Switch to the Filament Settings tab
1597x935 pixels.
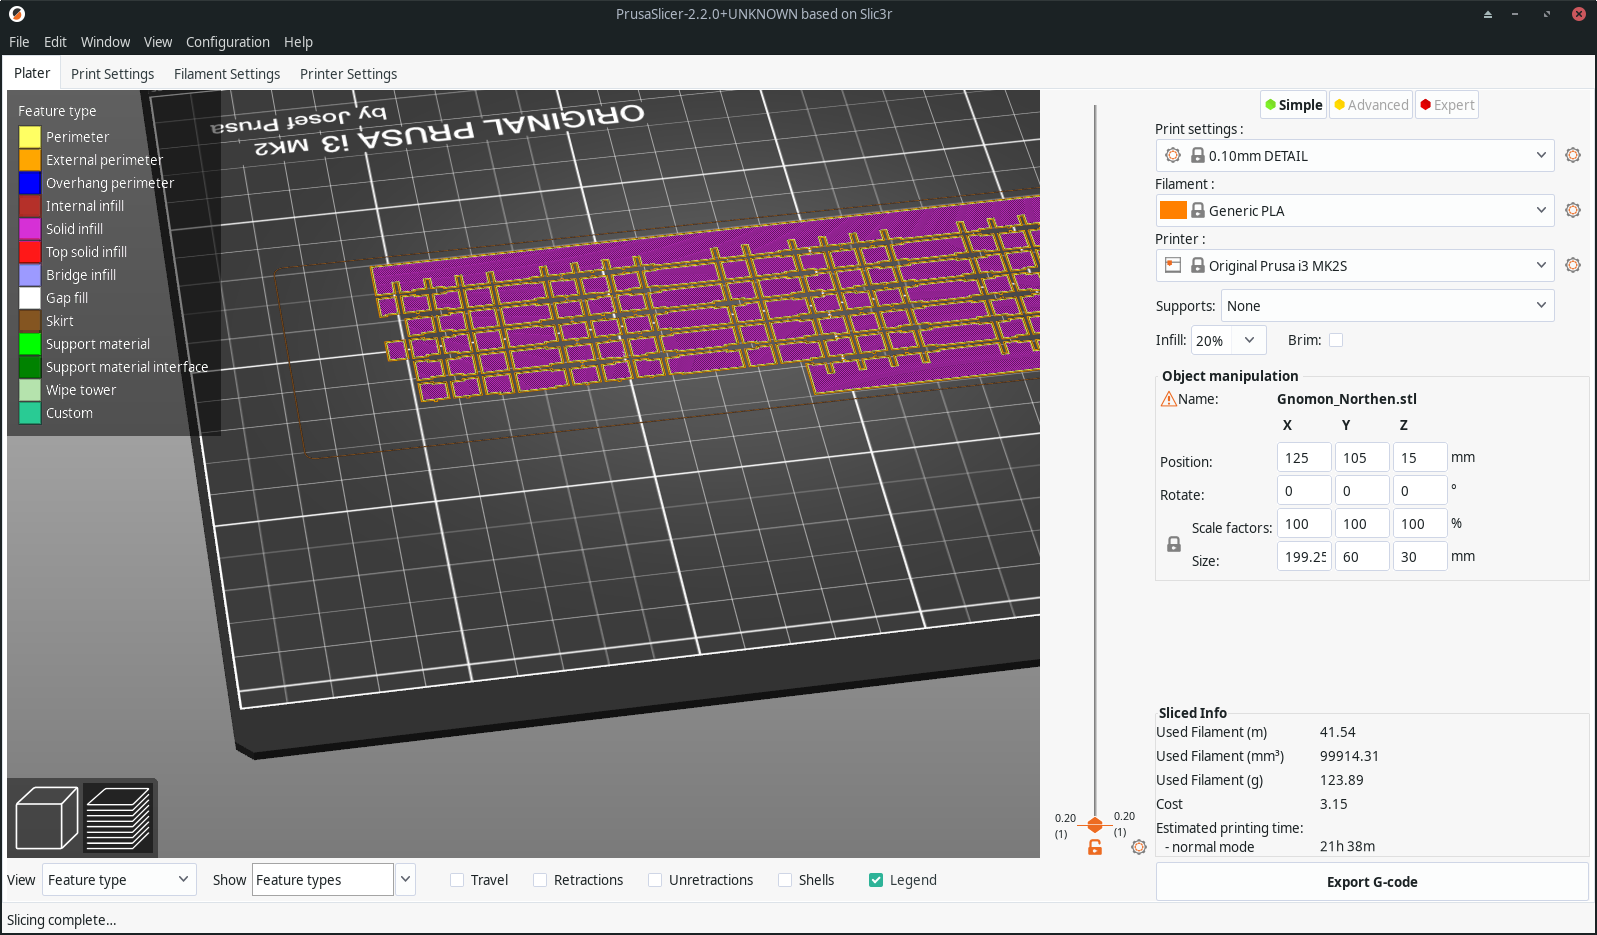227,74
